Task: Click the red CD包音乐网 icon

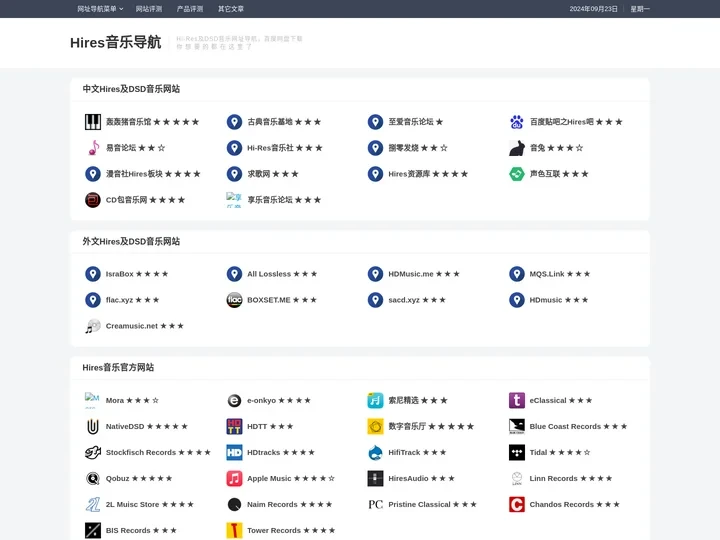Action: pyautogui.click(x=93, y=200)
